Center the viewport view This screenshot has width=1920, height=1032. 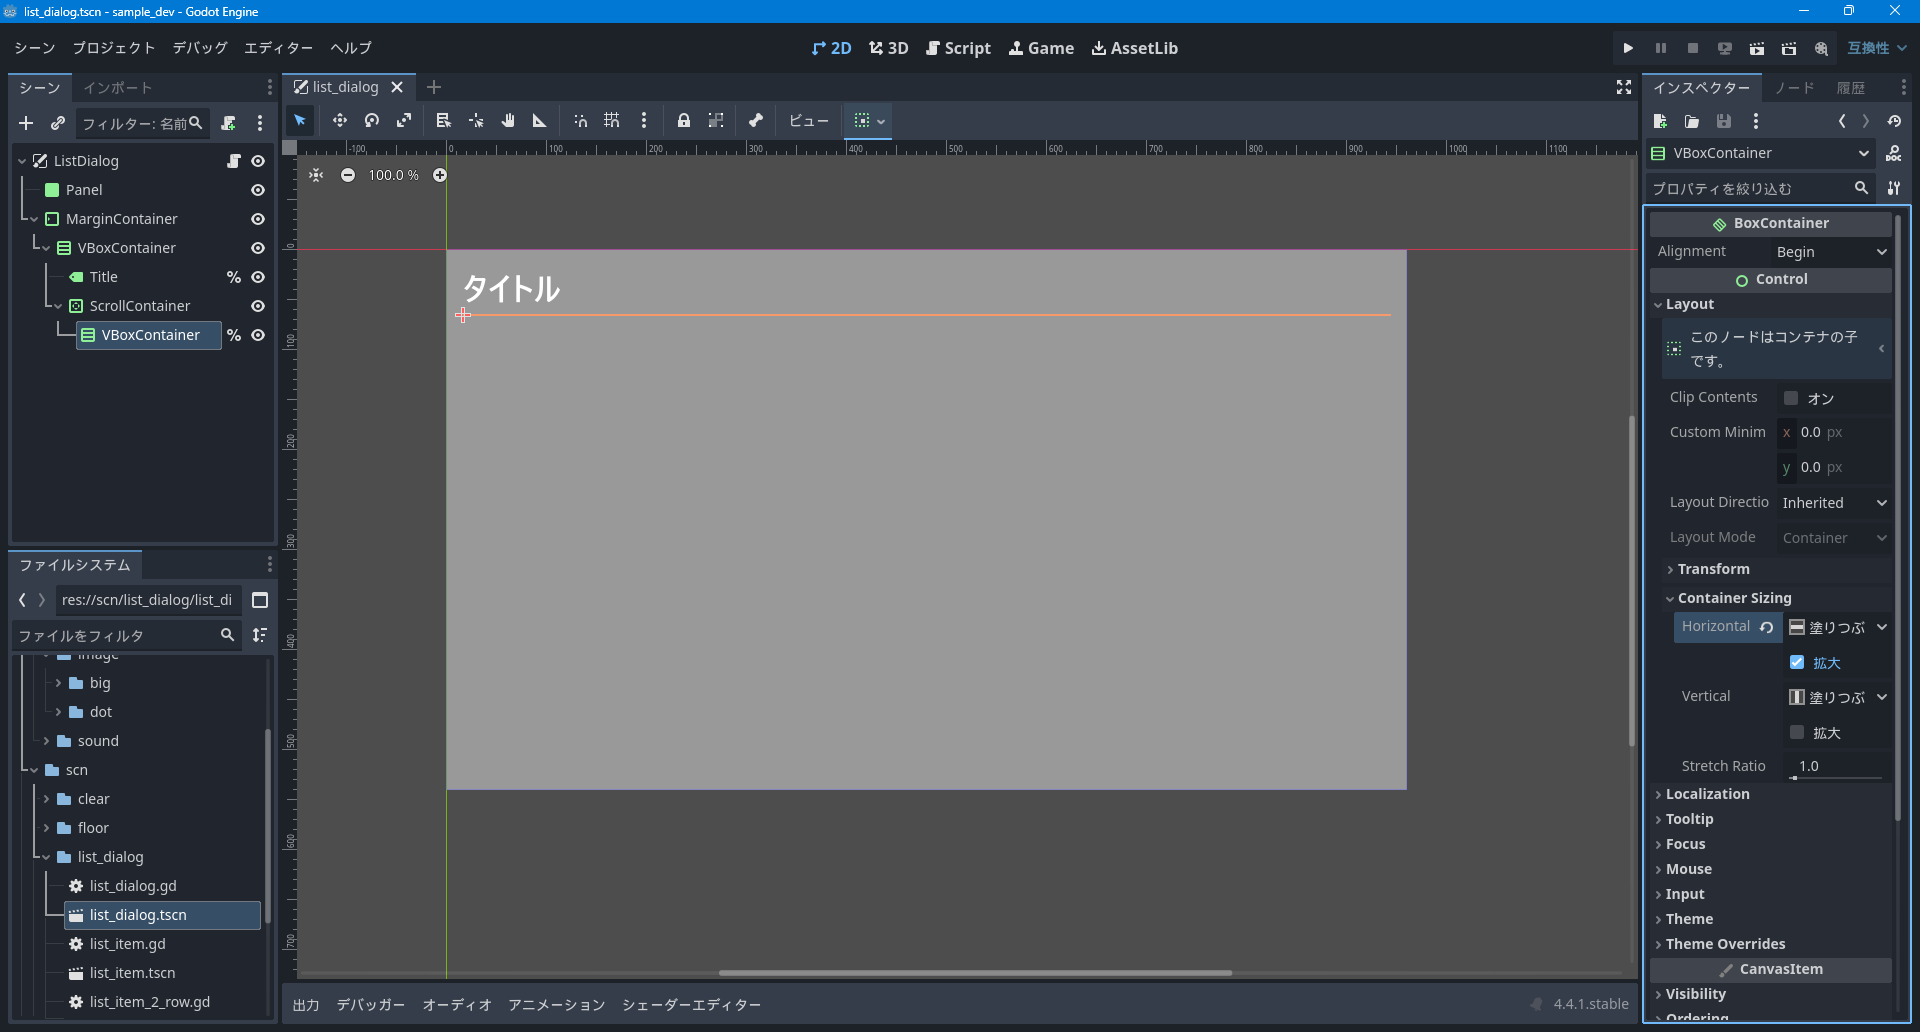316,175
